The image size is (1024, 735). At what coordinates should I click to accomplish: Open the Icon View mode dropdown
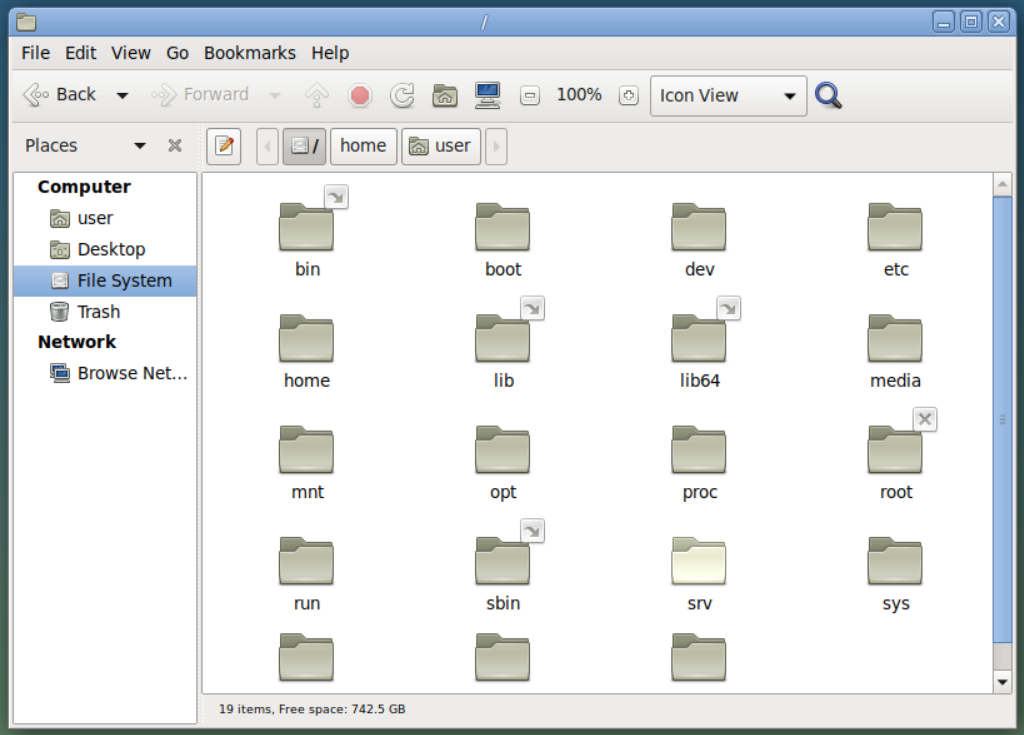coord(728,96)
